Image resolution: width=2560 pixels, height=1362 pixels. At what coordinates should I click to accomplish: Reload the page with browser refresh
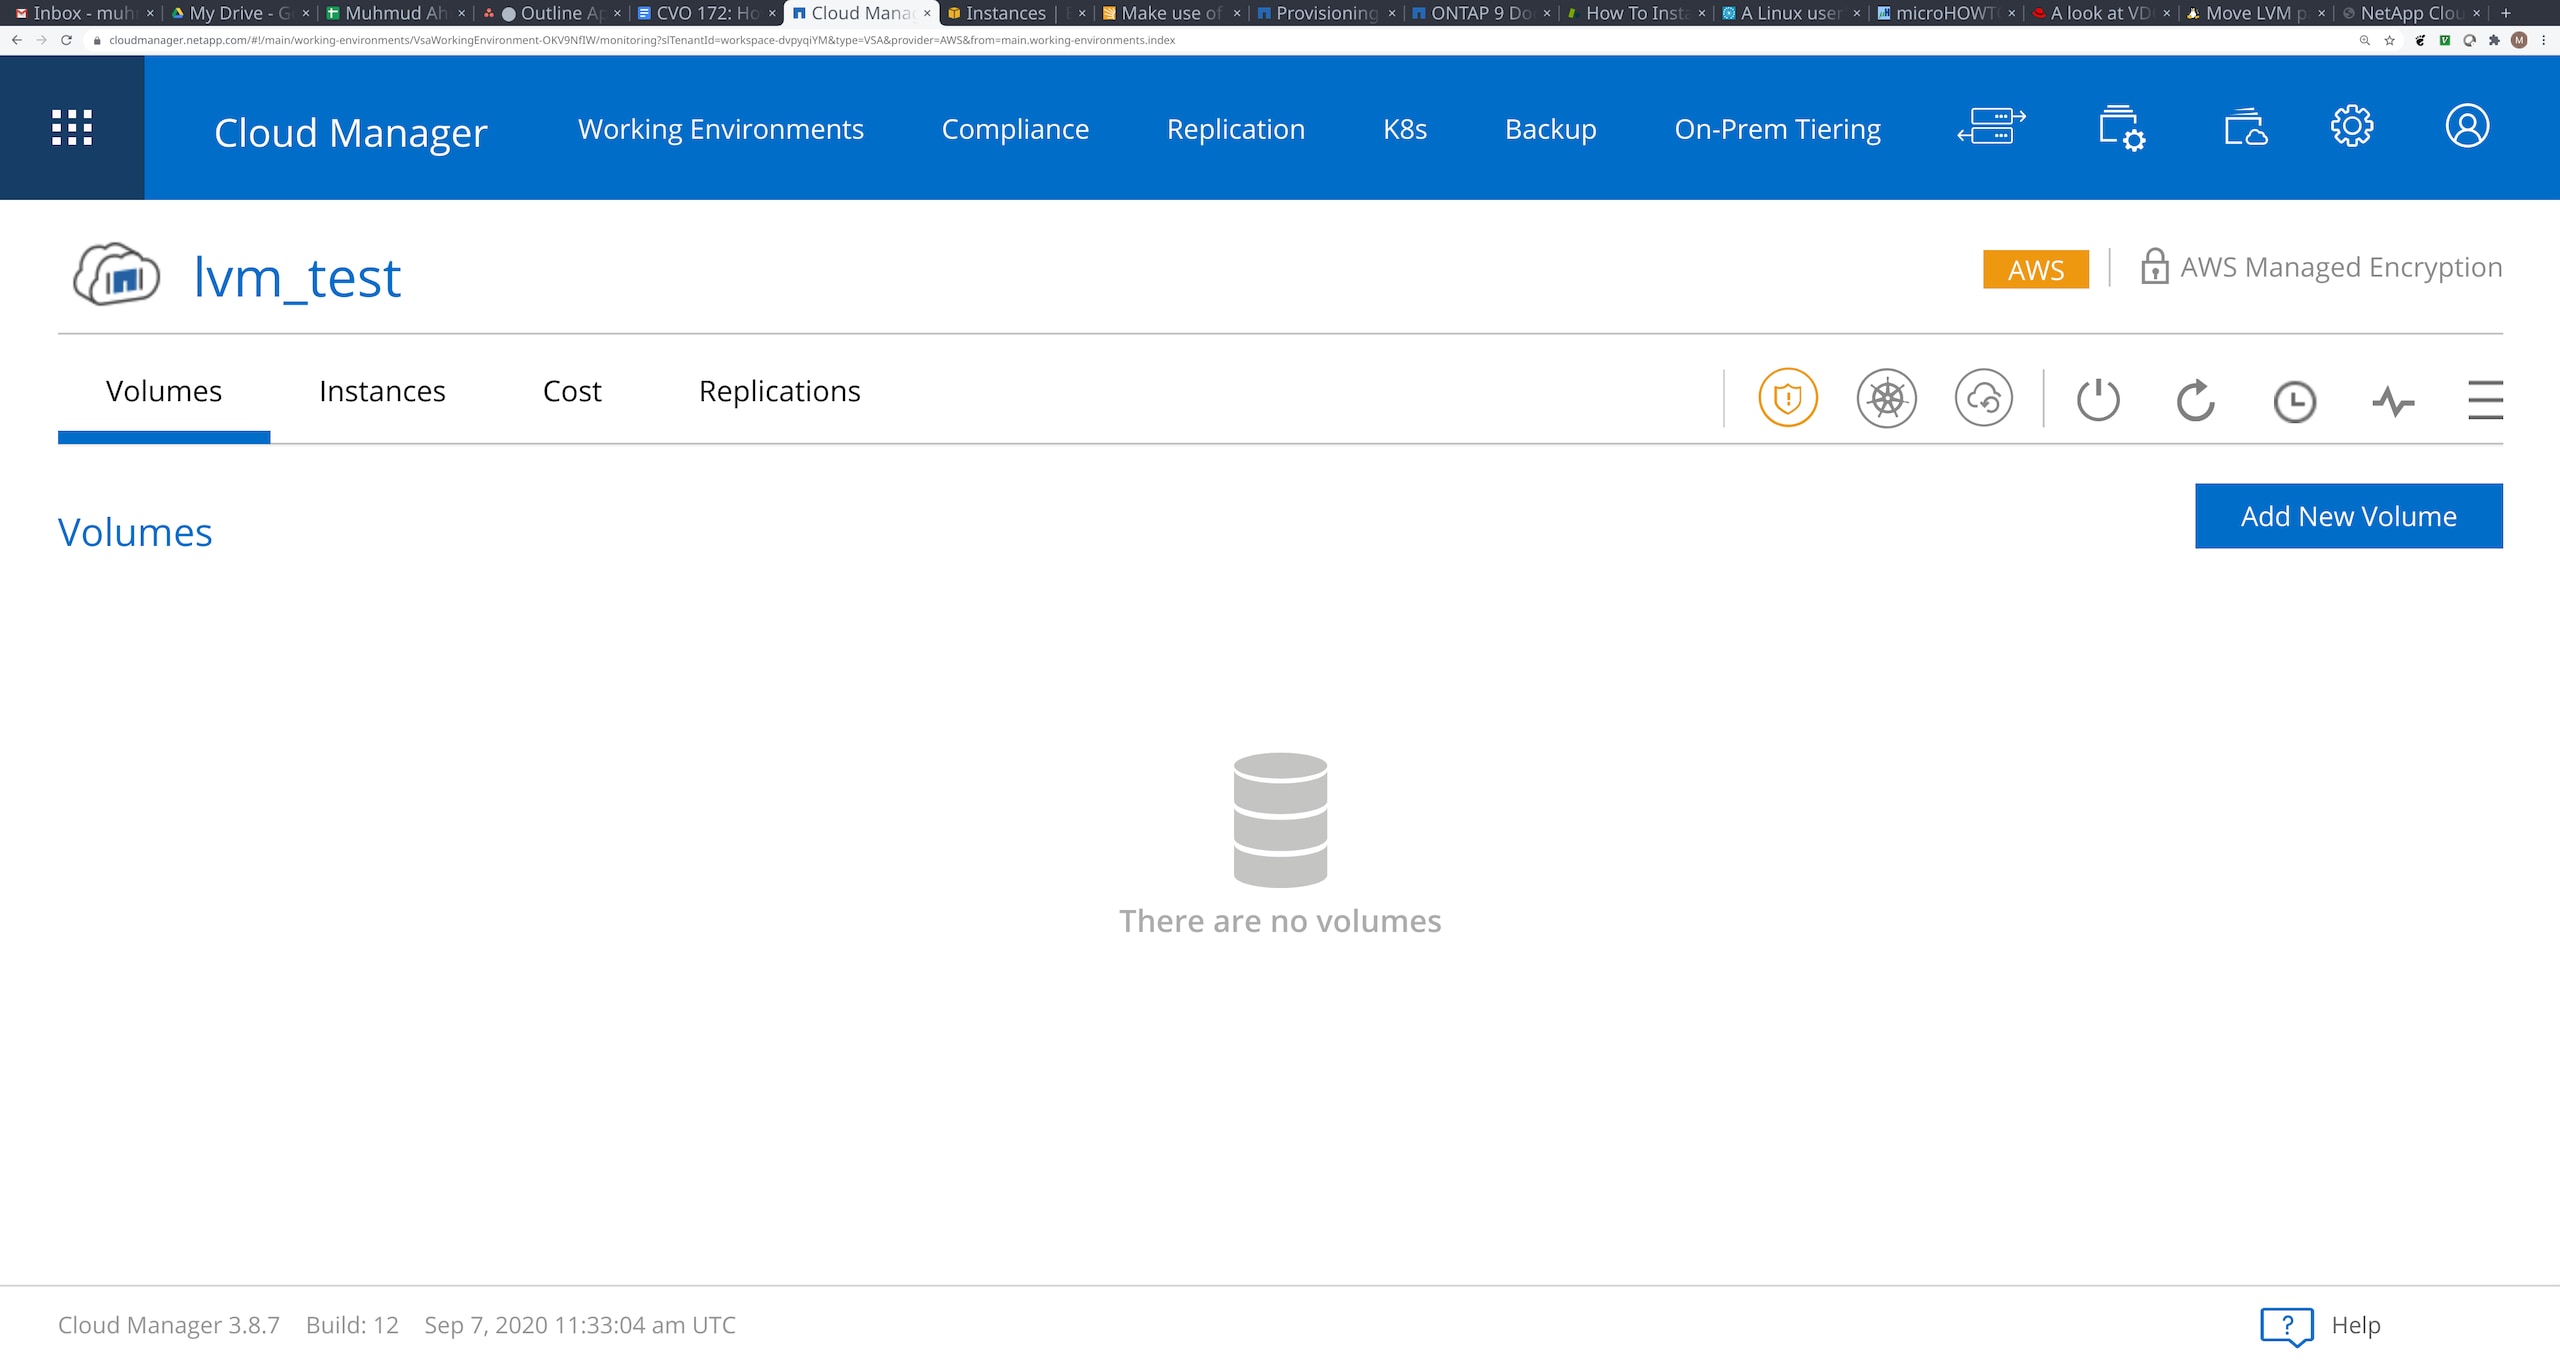click(67, 40)
